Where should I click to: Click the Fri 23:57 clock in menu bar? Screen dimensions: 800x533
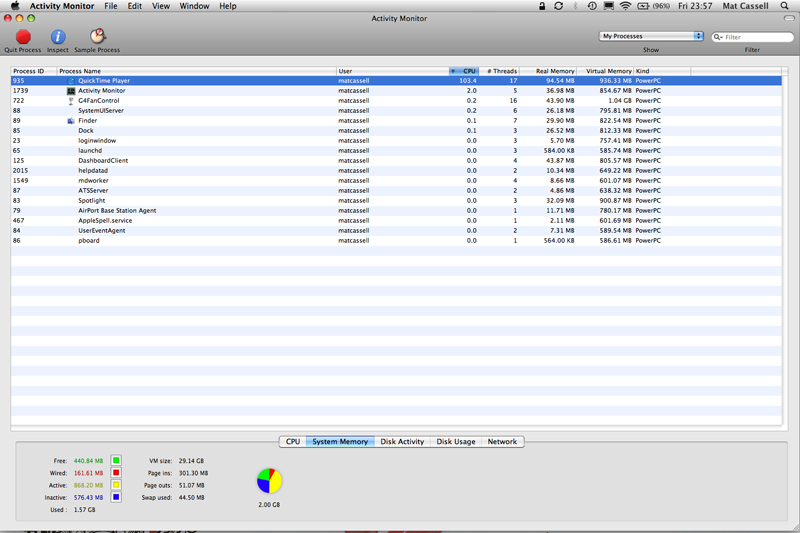695,6
